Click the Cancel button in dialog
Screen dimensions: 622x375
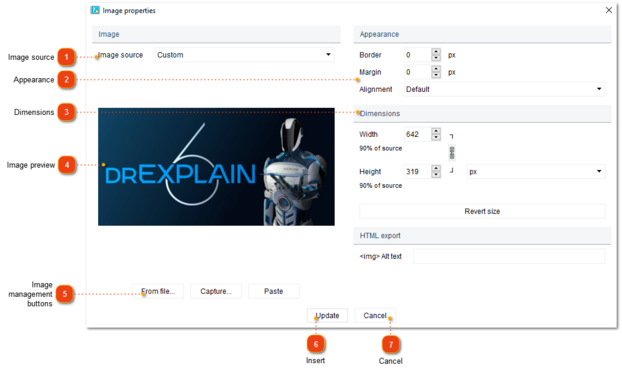(375, 315)
